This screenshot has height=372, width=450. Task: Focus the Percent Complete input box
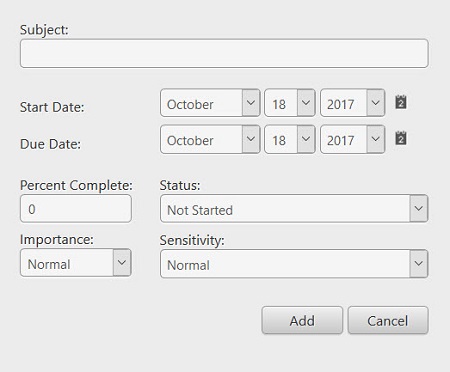76,208
